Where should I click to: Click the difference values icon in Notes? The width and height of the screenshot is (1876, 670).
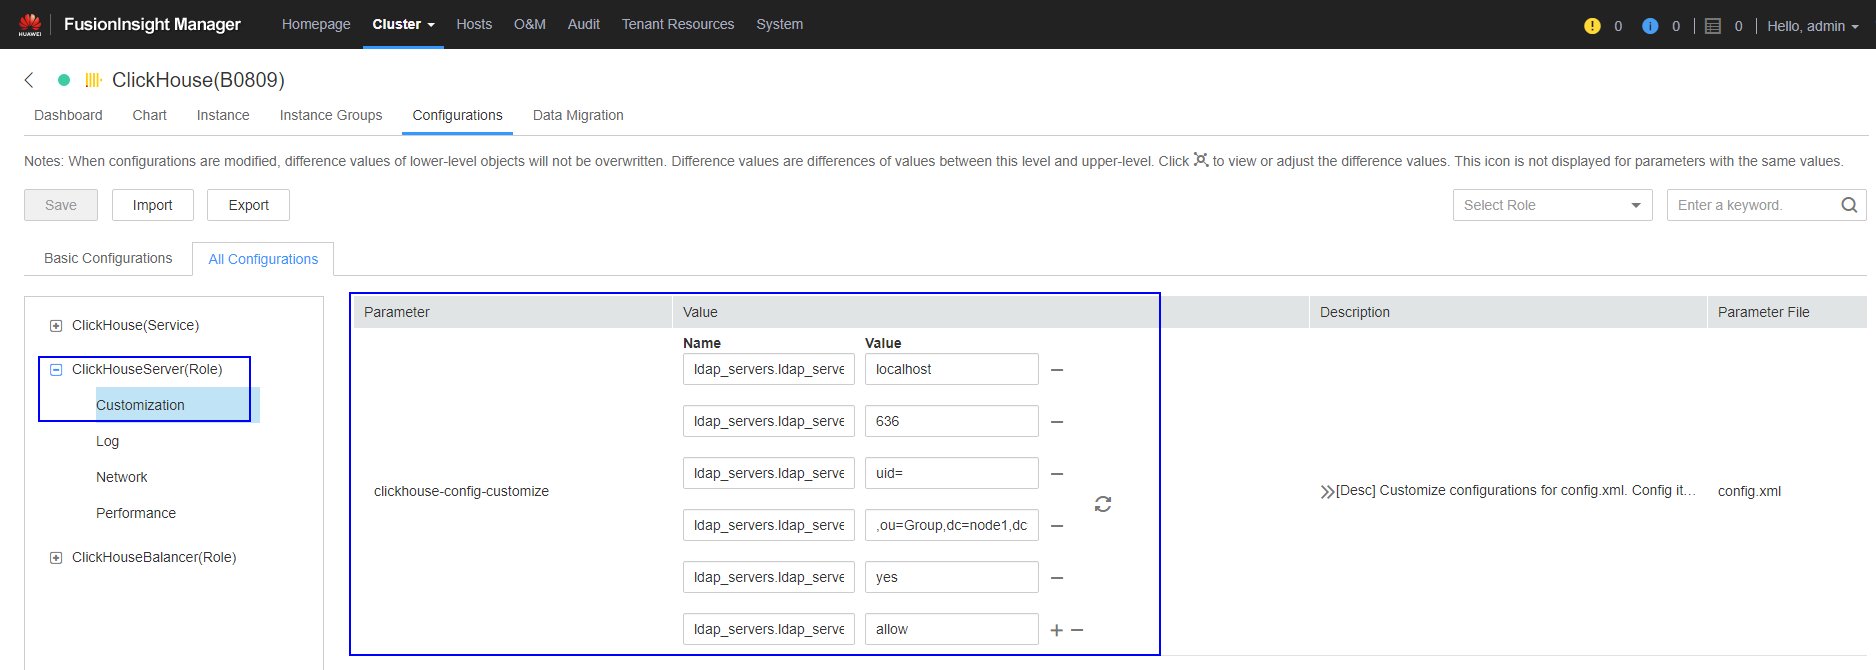click(x=1201, y=160)
